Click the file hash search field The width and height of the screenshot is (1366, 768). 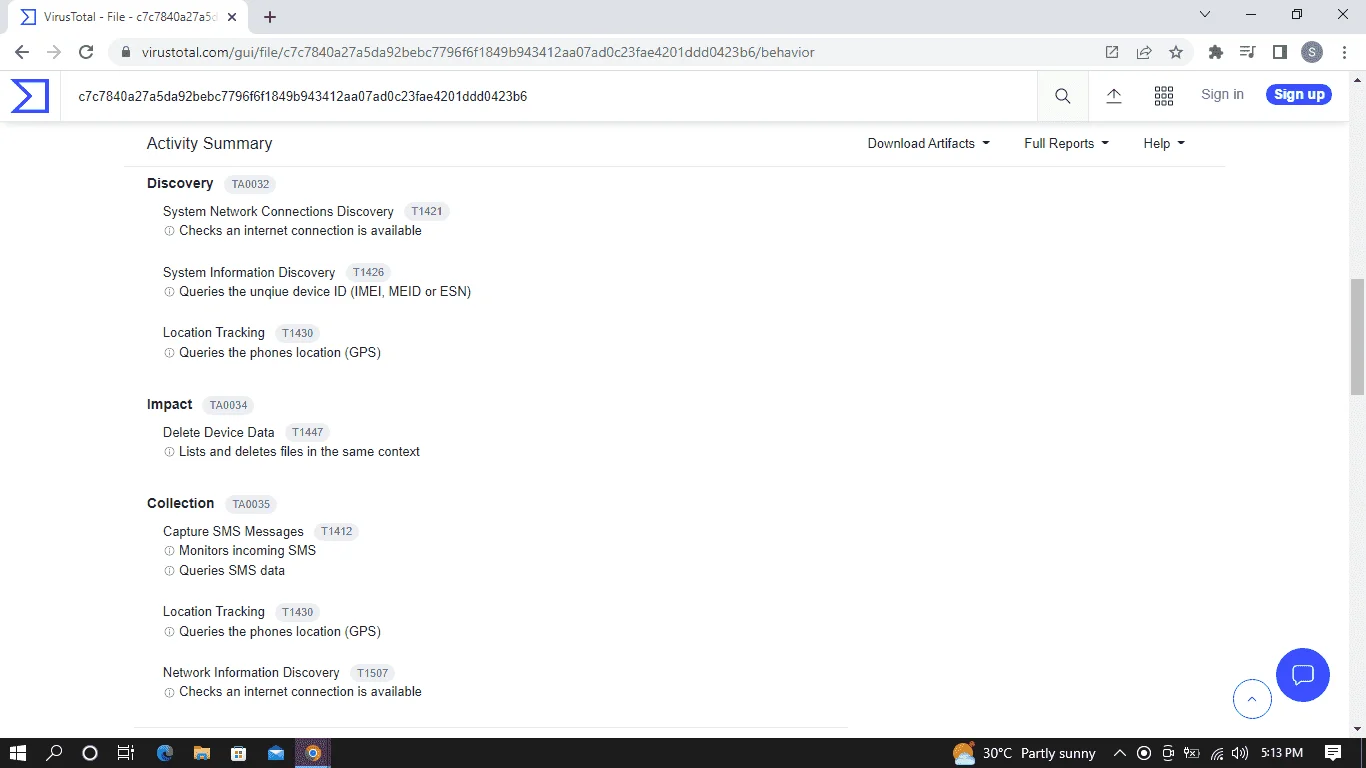click(x=548, y=97)
